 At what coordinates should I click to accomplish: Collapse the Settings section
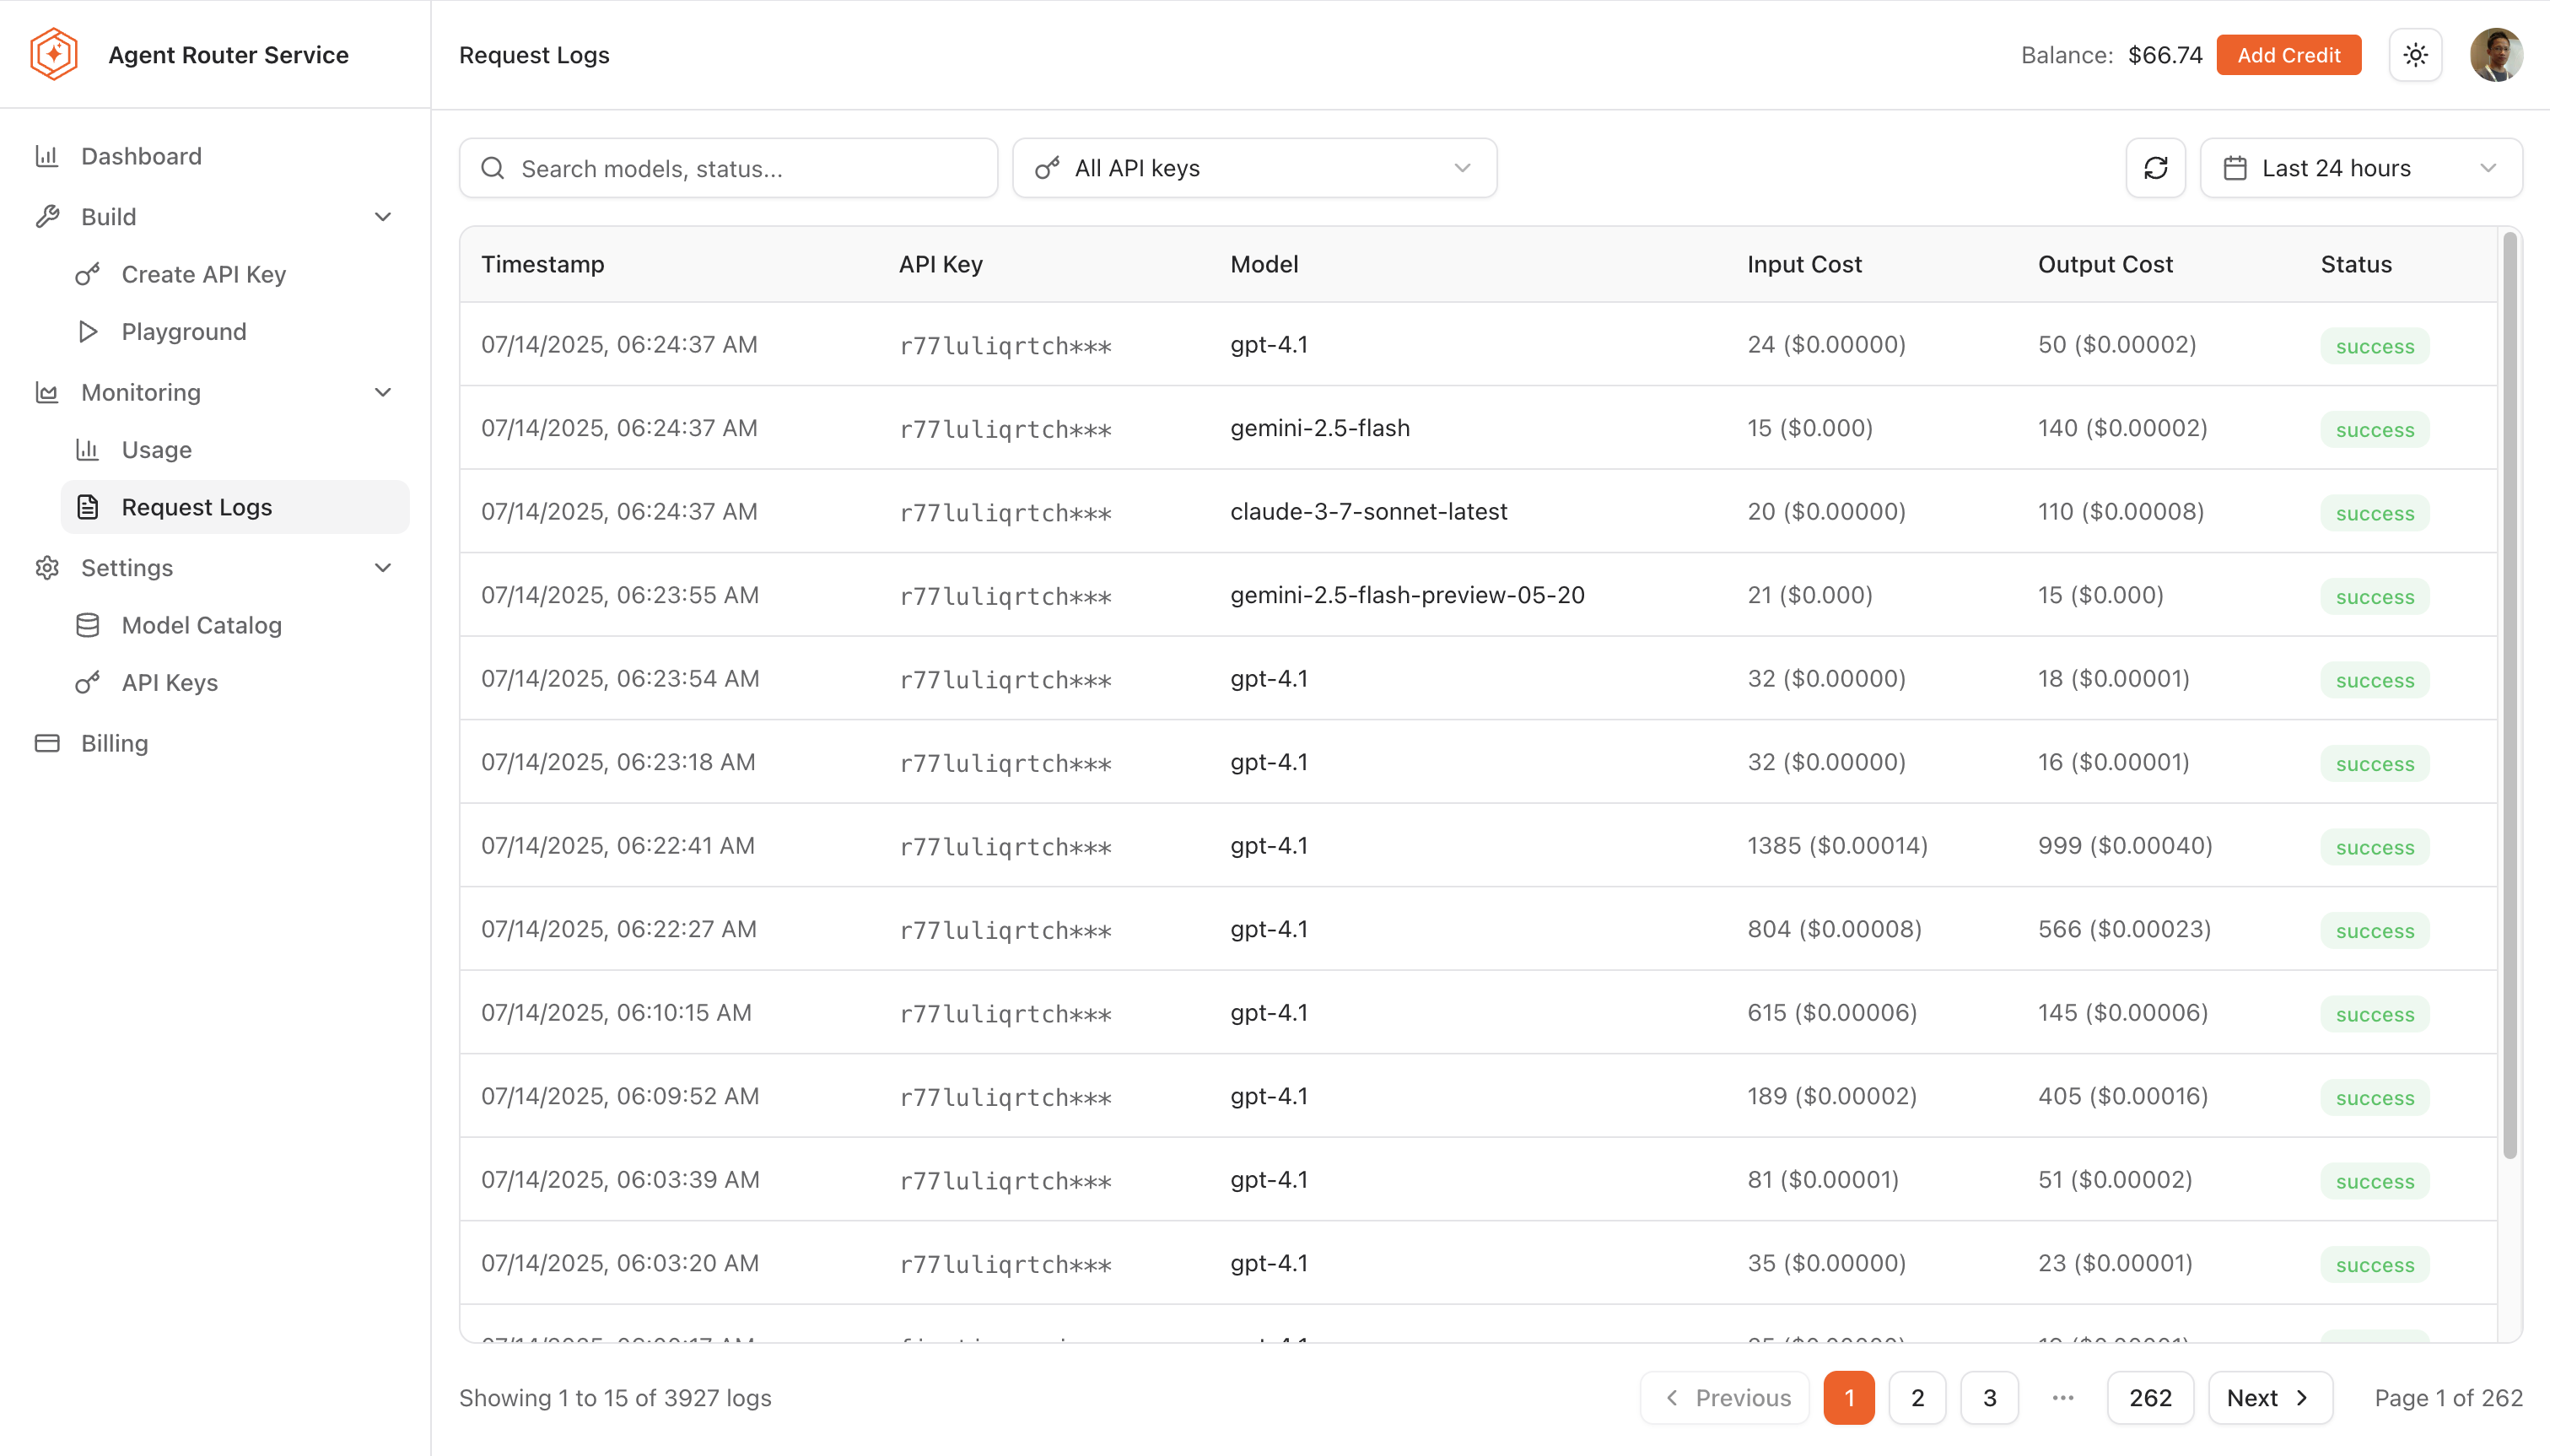(x=383, y=567)
